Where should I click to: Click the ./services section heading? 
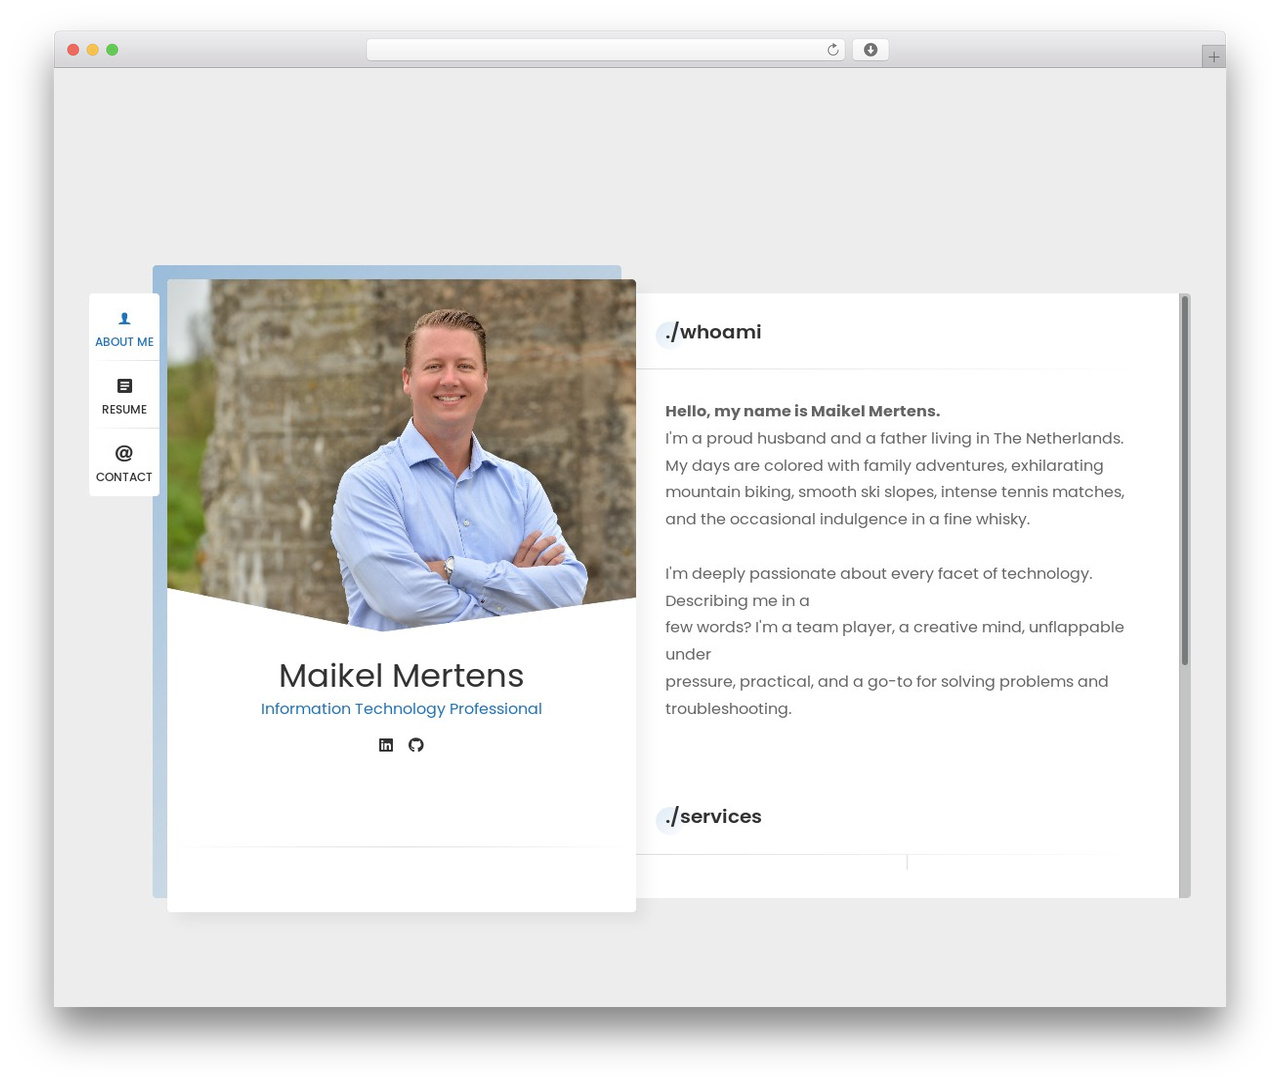pos(713,817)
